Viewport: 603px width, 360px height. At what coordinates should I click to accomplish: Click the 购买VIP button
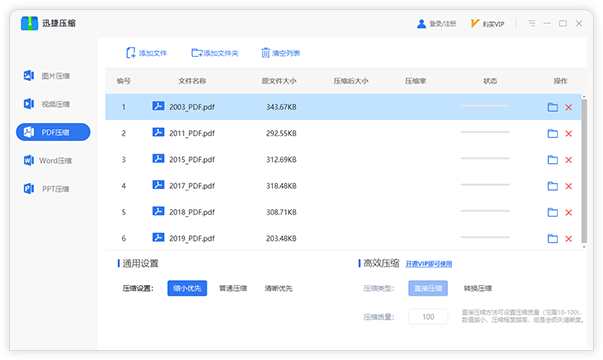[487, 24]
